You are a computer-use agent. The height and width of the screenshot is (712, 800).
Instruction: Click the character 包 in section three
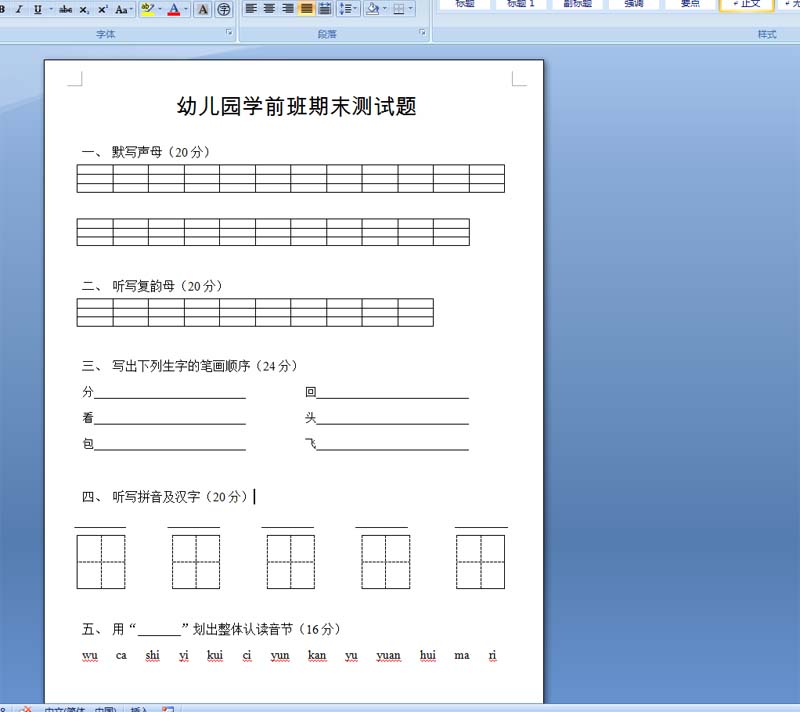(88, 444)
